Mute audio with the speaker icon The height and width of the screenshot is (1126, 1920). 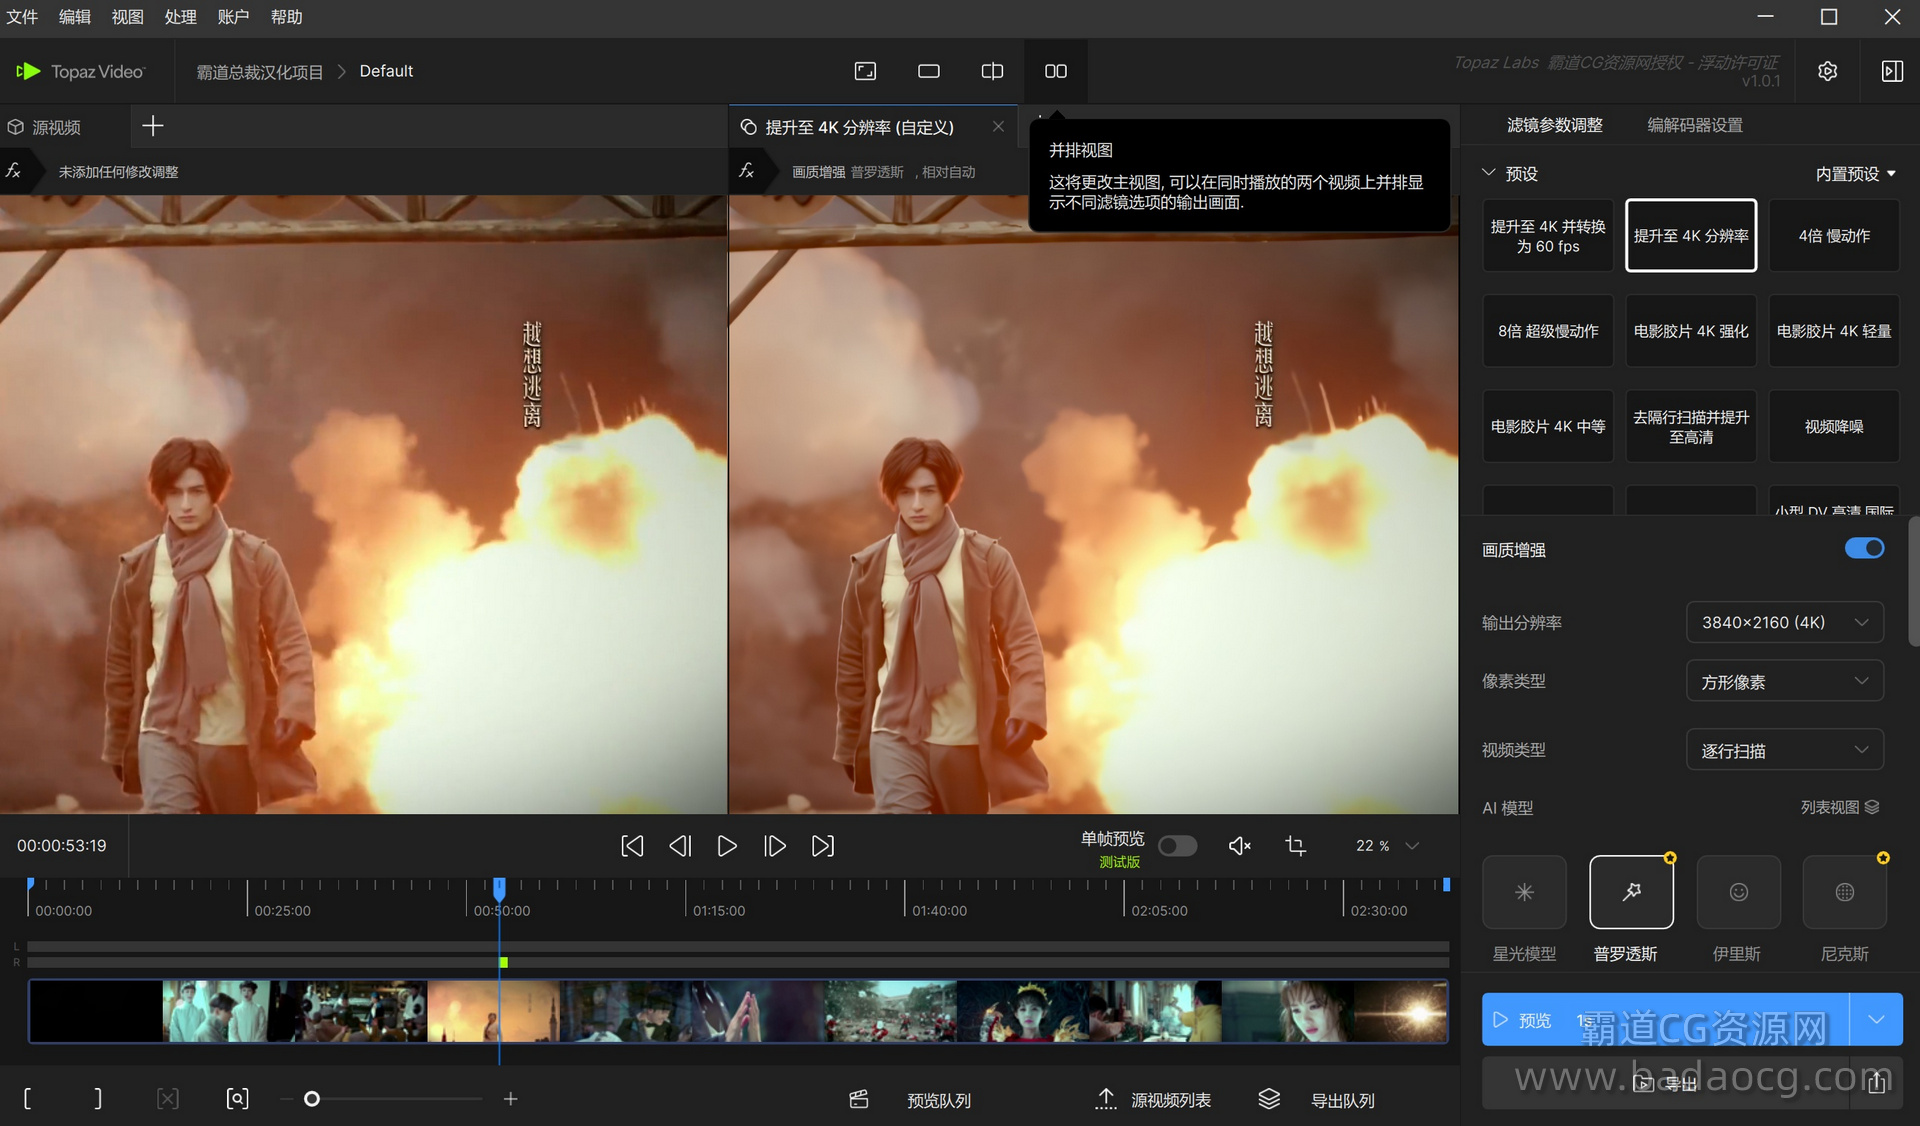coord(1239,846)
